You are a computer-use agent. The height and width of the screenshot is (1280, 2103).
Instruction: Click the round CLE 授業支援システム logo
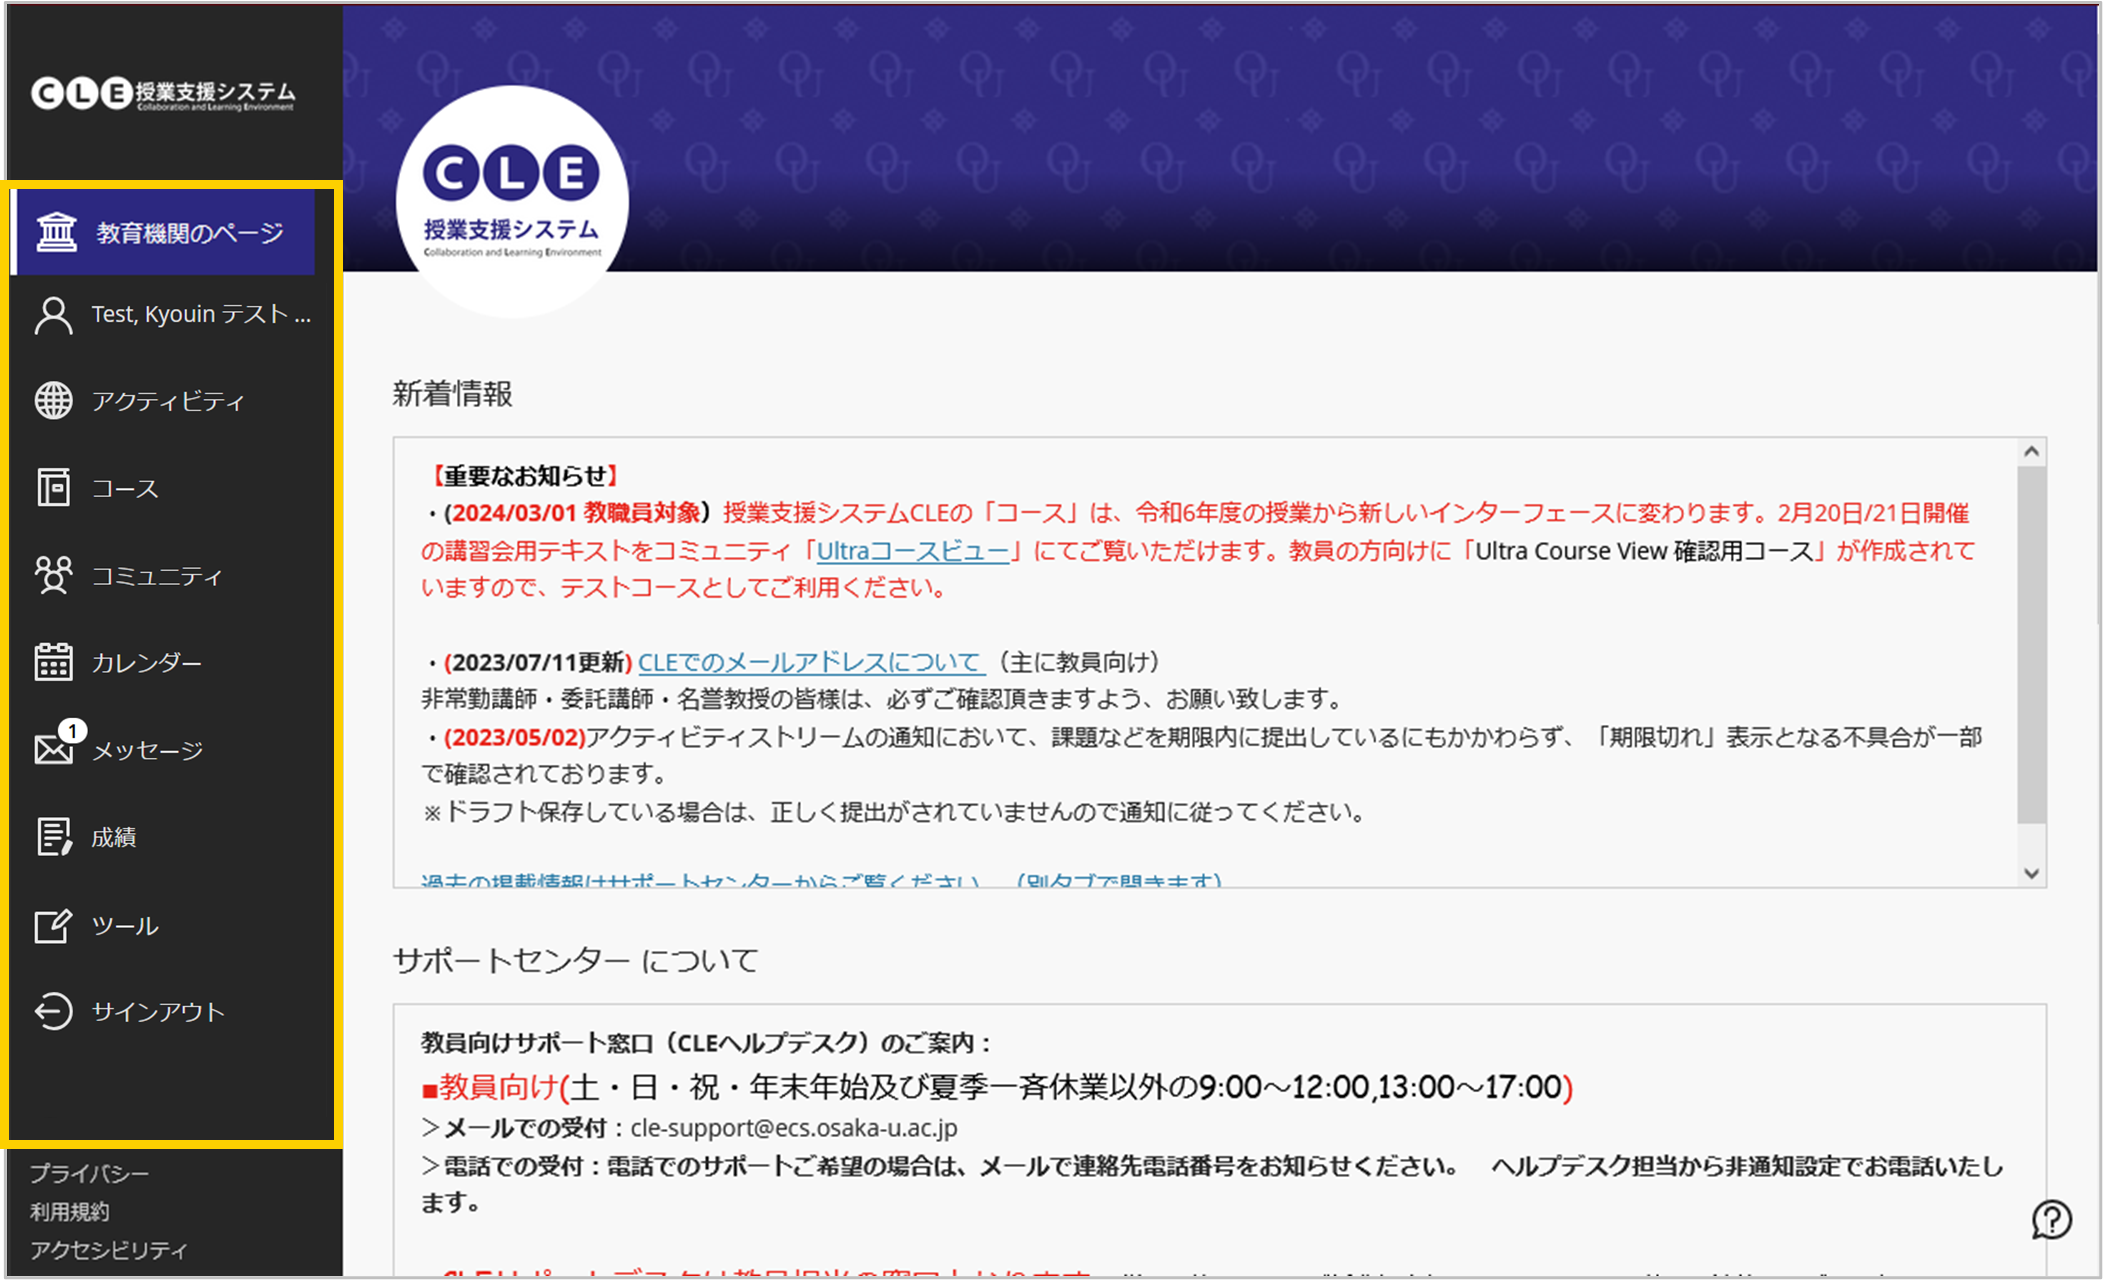pyautogui.click(x=512, y=201)
